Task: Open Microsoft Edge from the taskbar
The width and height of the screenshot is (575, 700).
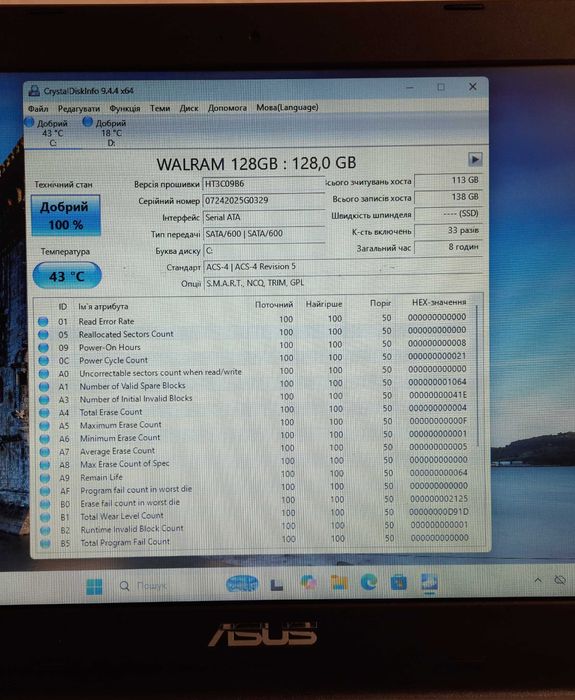Action: (369, 582)
